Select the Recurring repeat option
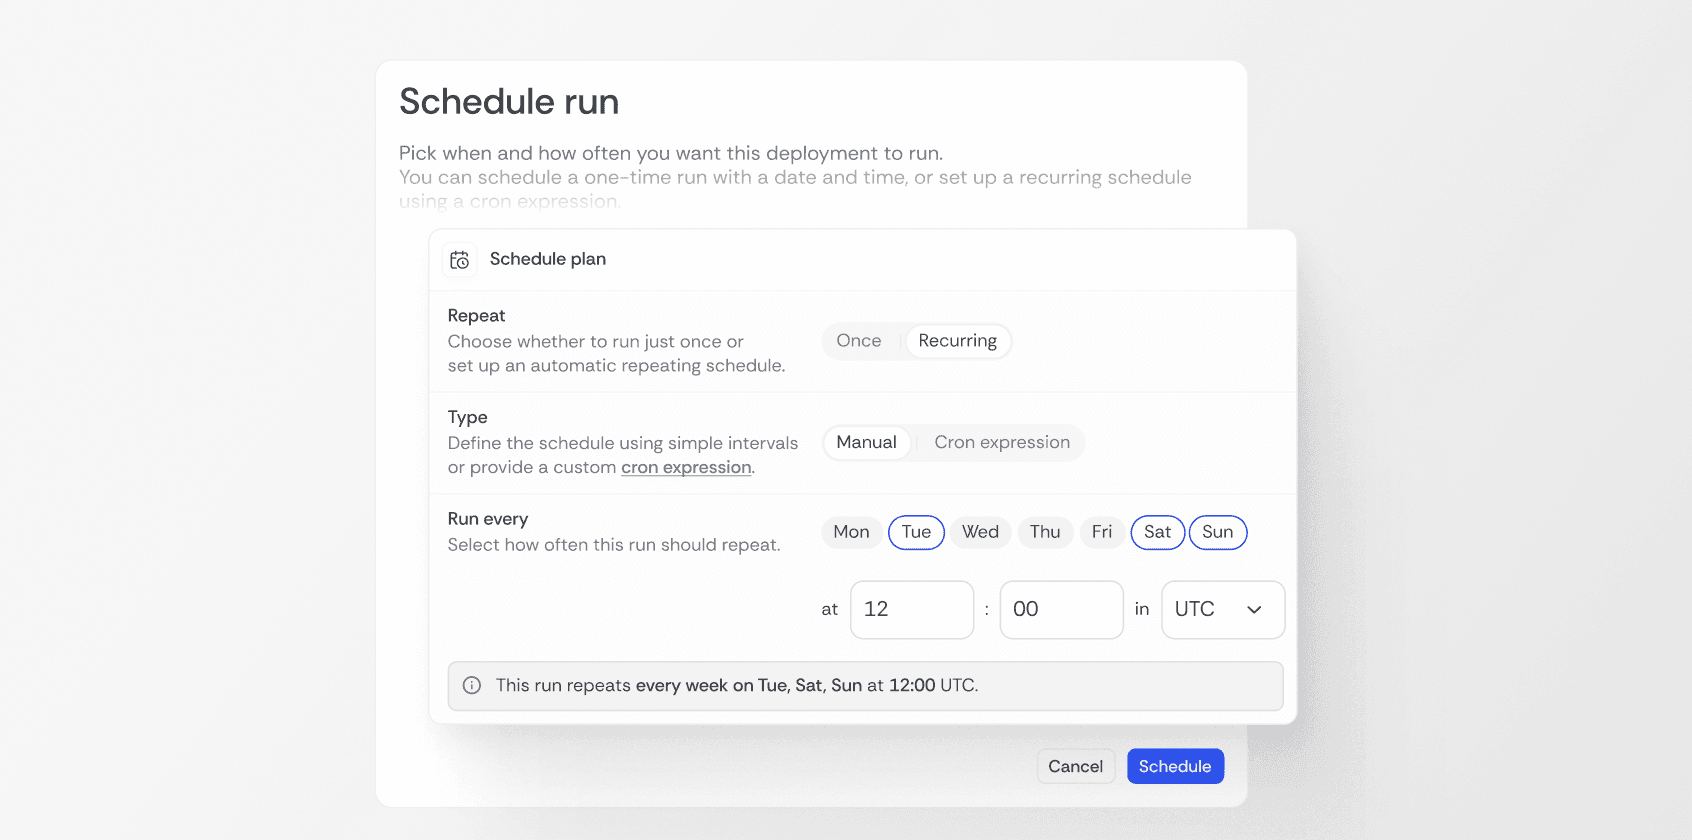The image size is (1692, 840). coord(957,341)
